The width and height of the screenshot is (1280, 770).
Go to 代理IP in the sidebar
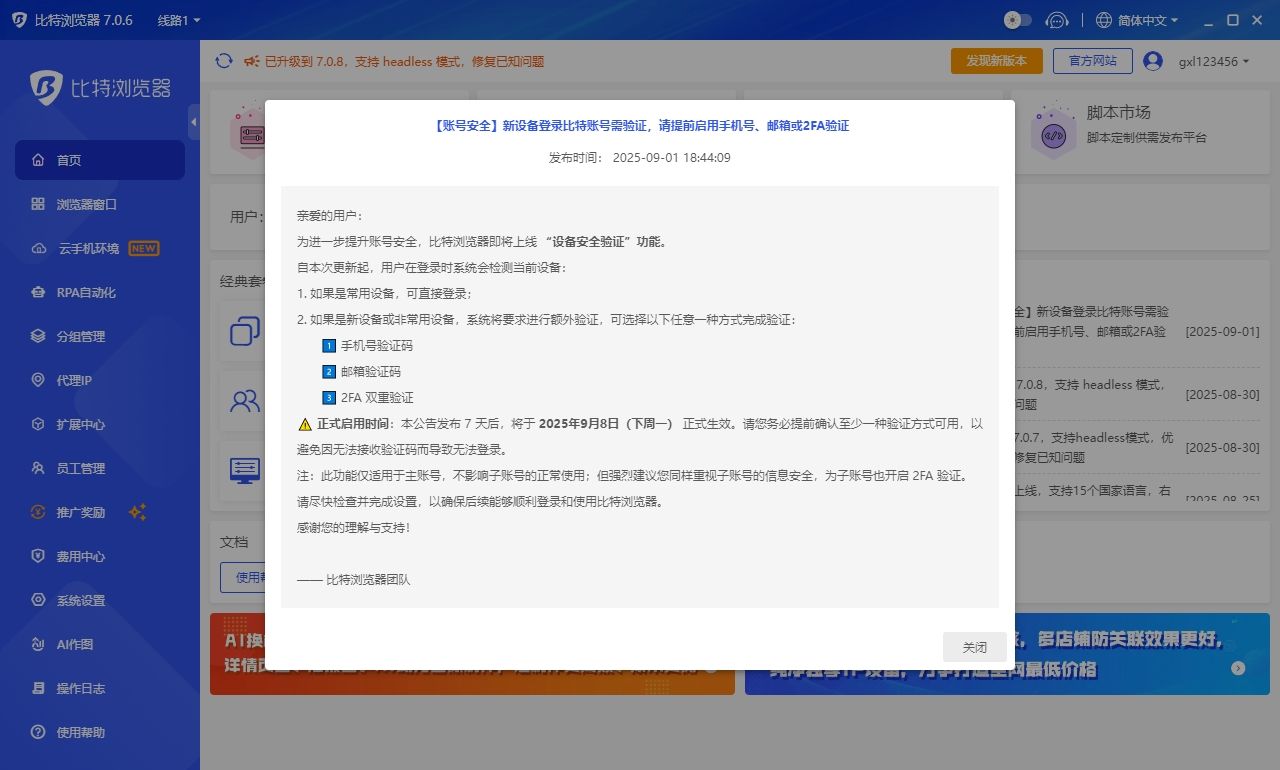point(74,380)
